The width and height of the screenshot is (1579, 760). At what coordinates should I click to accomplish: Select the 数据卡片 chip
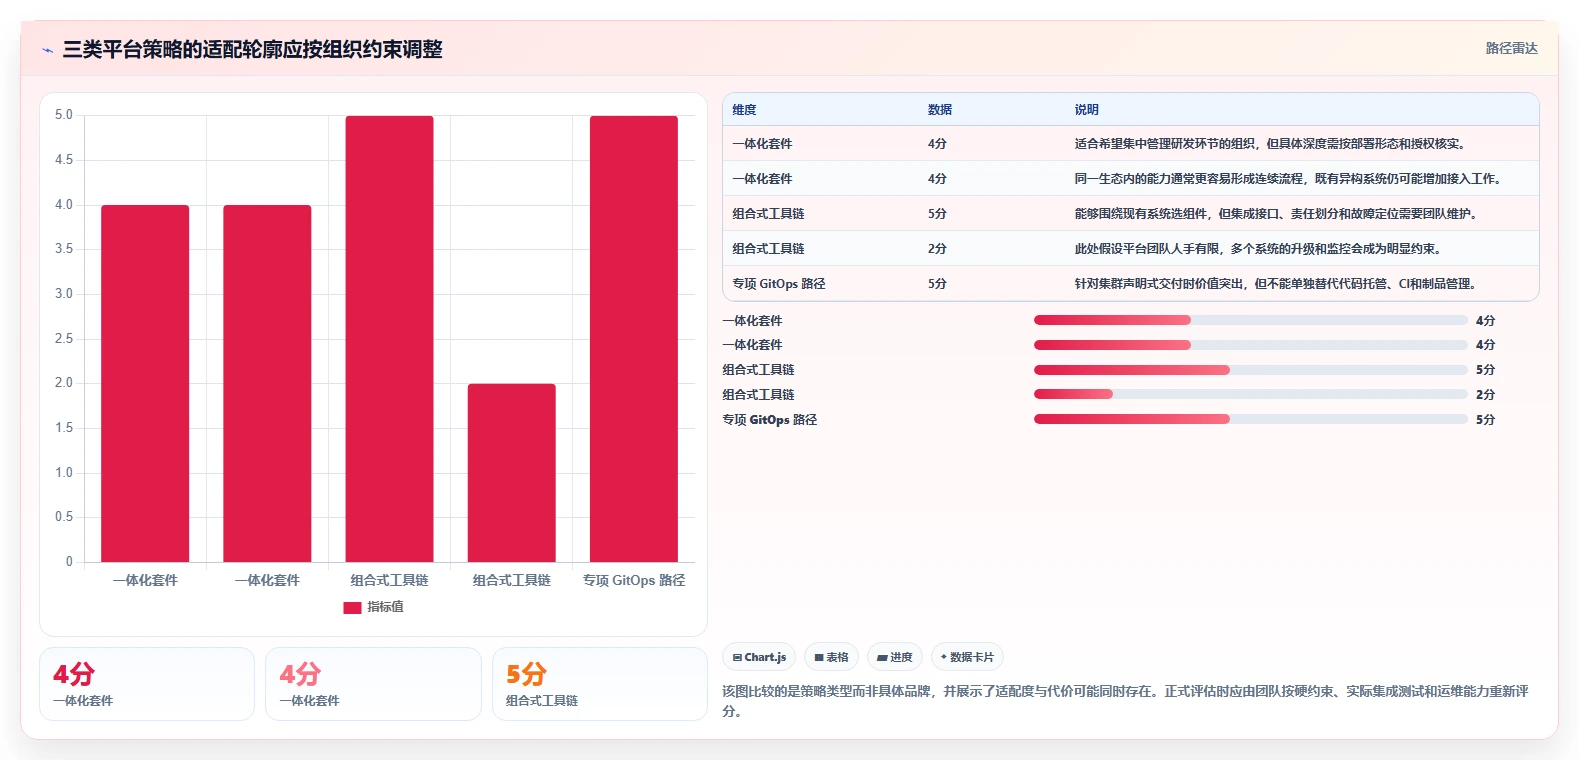tap(967, 657)
